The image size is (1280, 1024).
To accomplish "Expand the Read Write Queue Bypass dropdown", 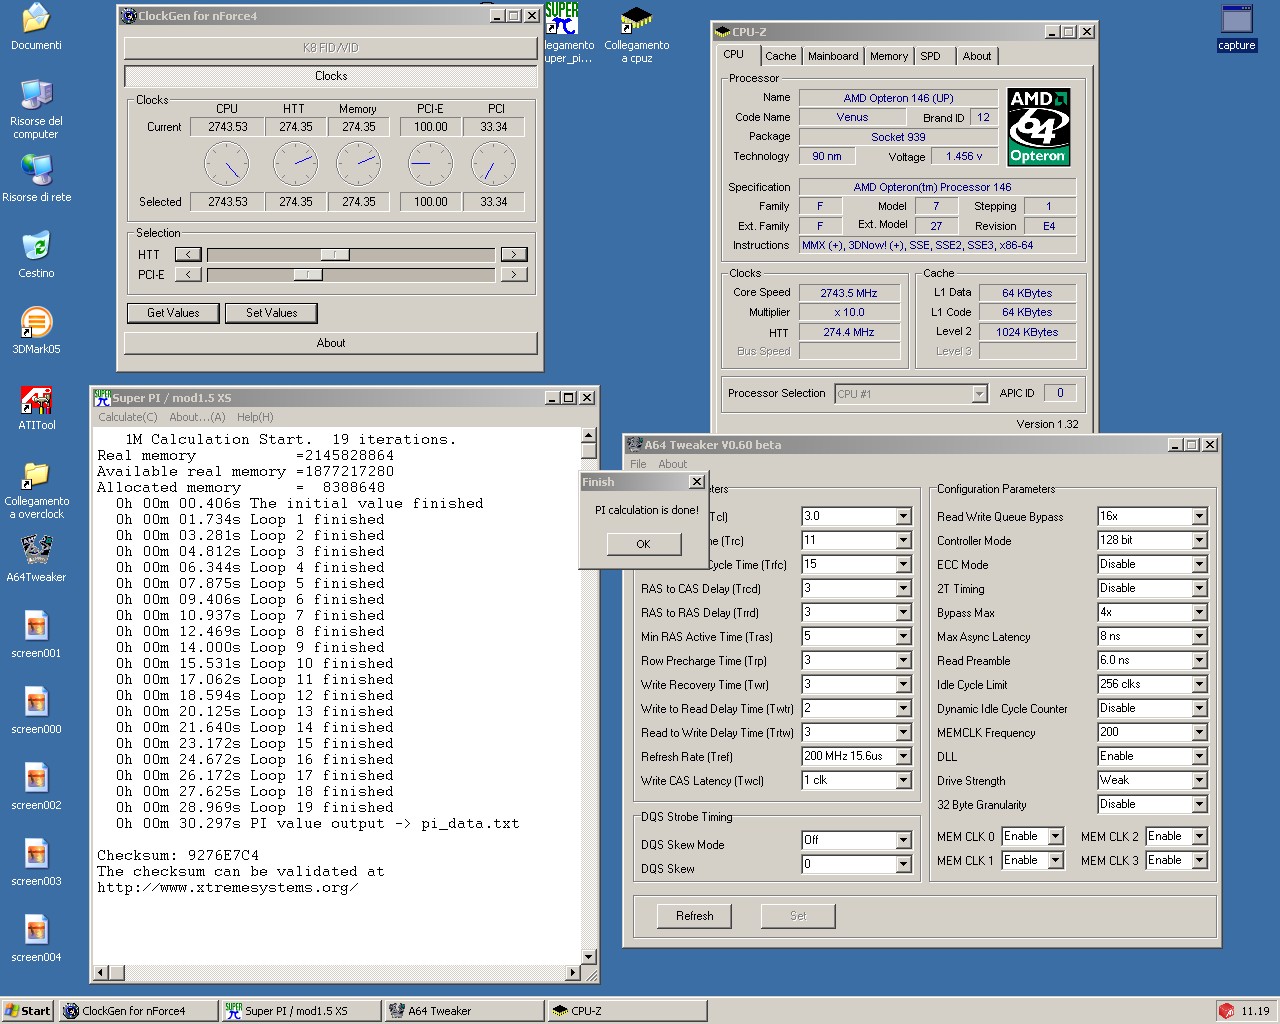I will (1199, 516).
